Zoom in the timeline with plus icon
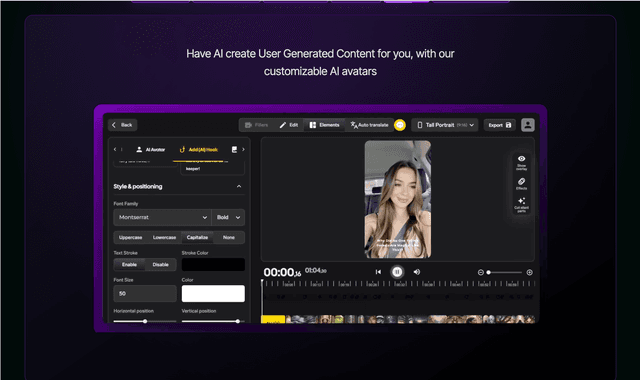 (529, 272)
